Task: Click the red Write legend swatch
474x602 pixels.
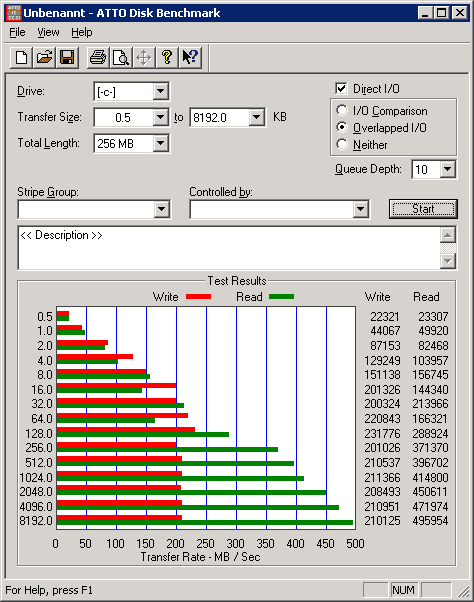Action: pyautogui.click(x=198, y=296)
